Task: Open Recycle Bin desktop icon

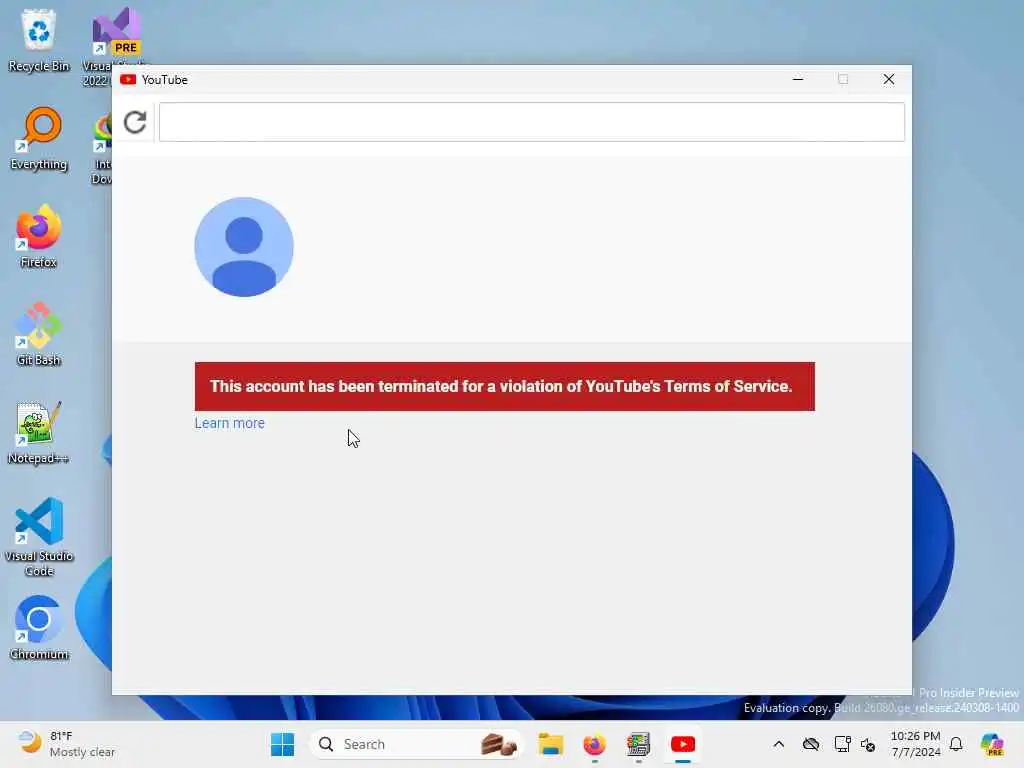Action: (x=39, y=40)
